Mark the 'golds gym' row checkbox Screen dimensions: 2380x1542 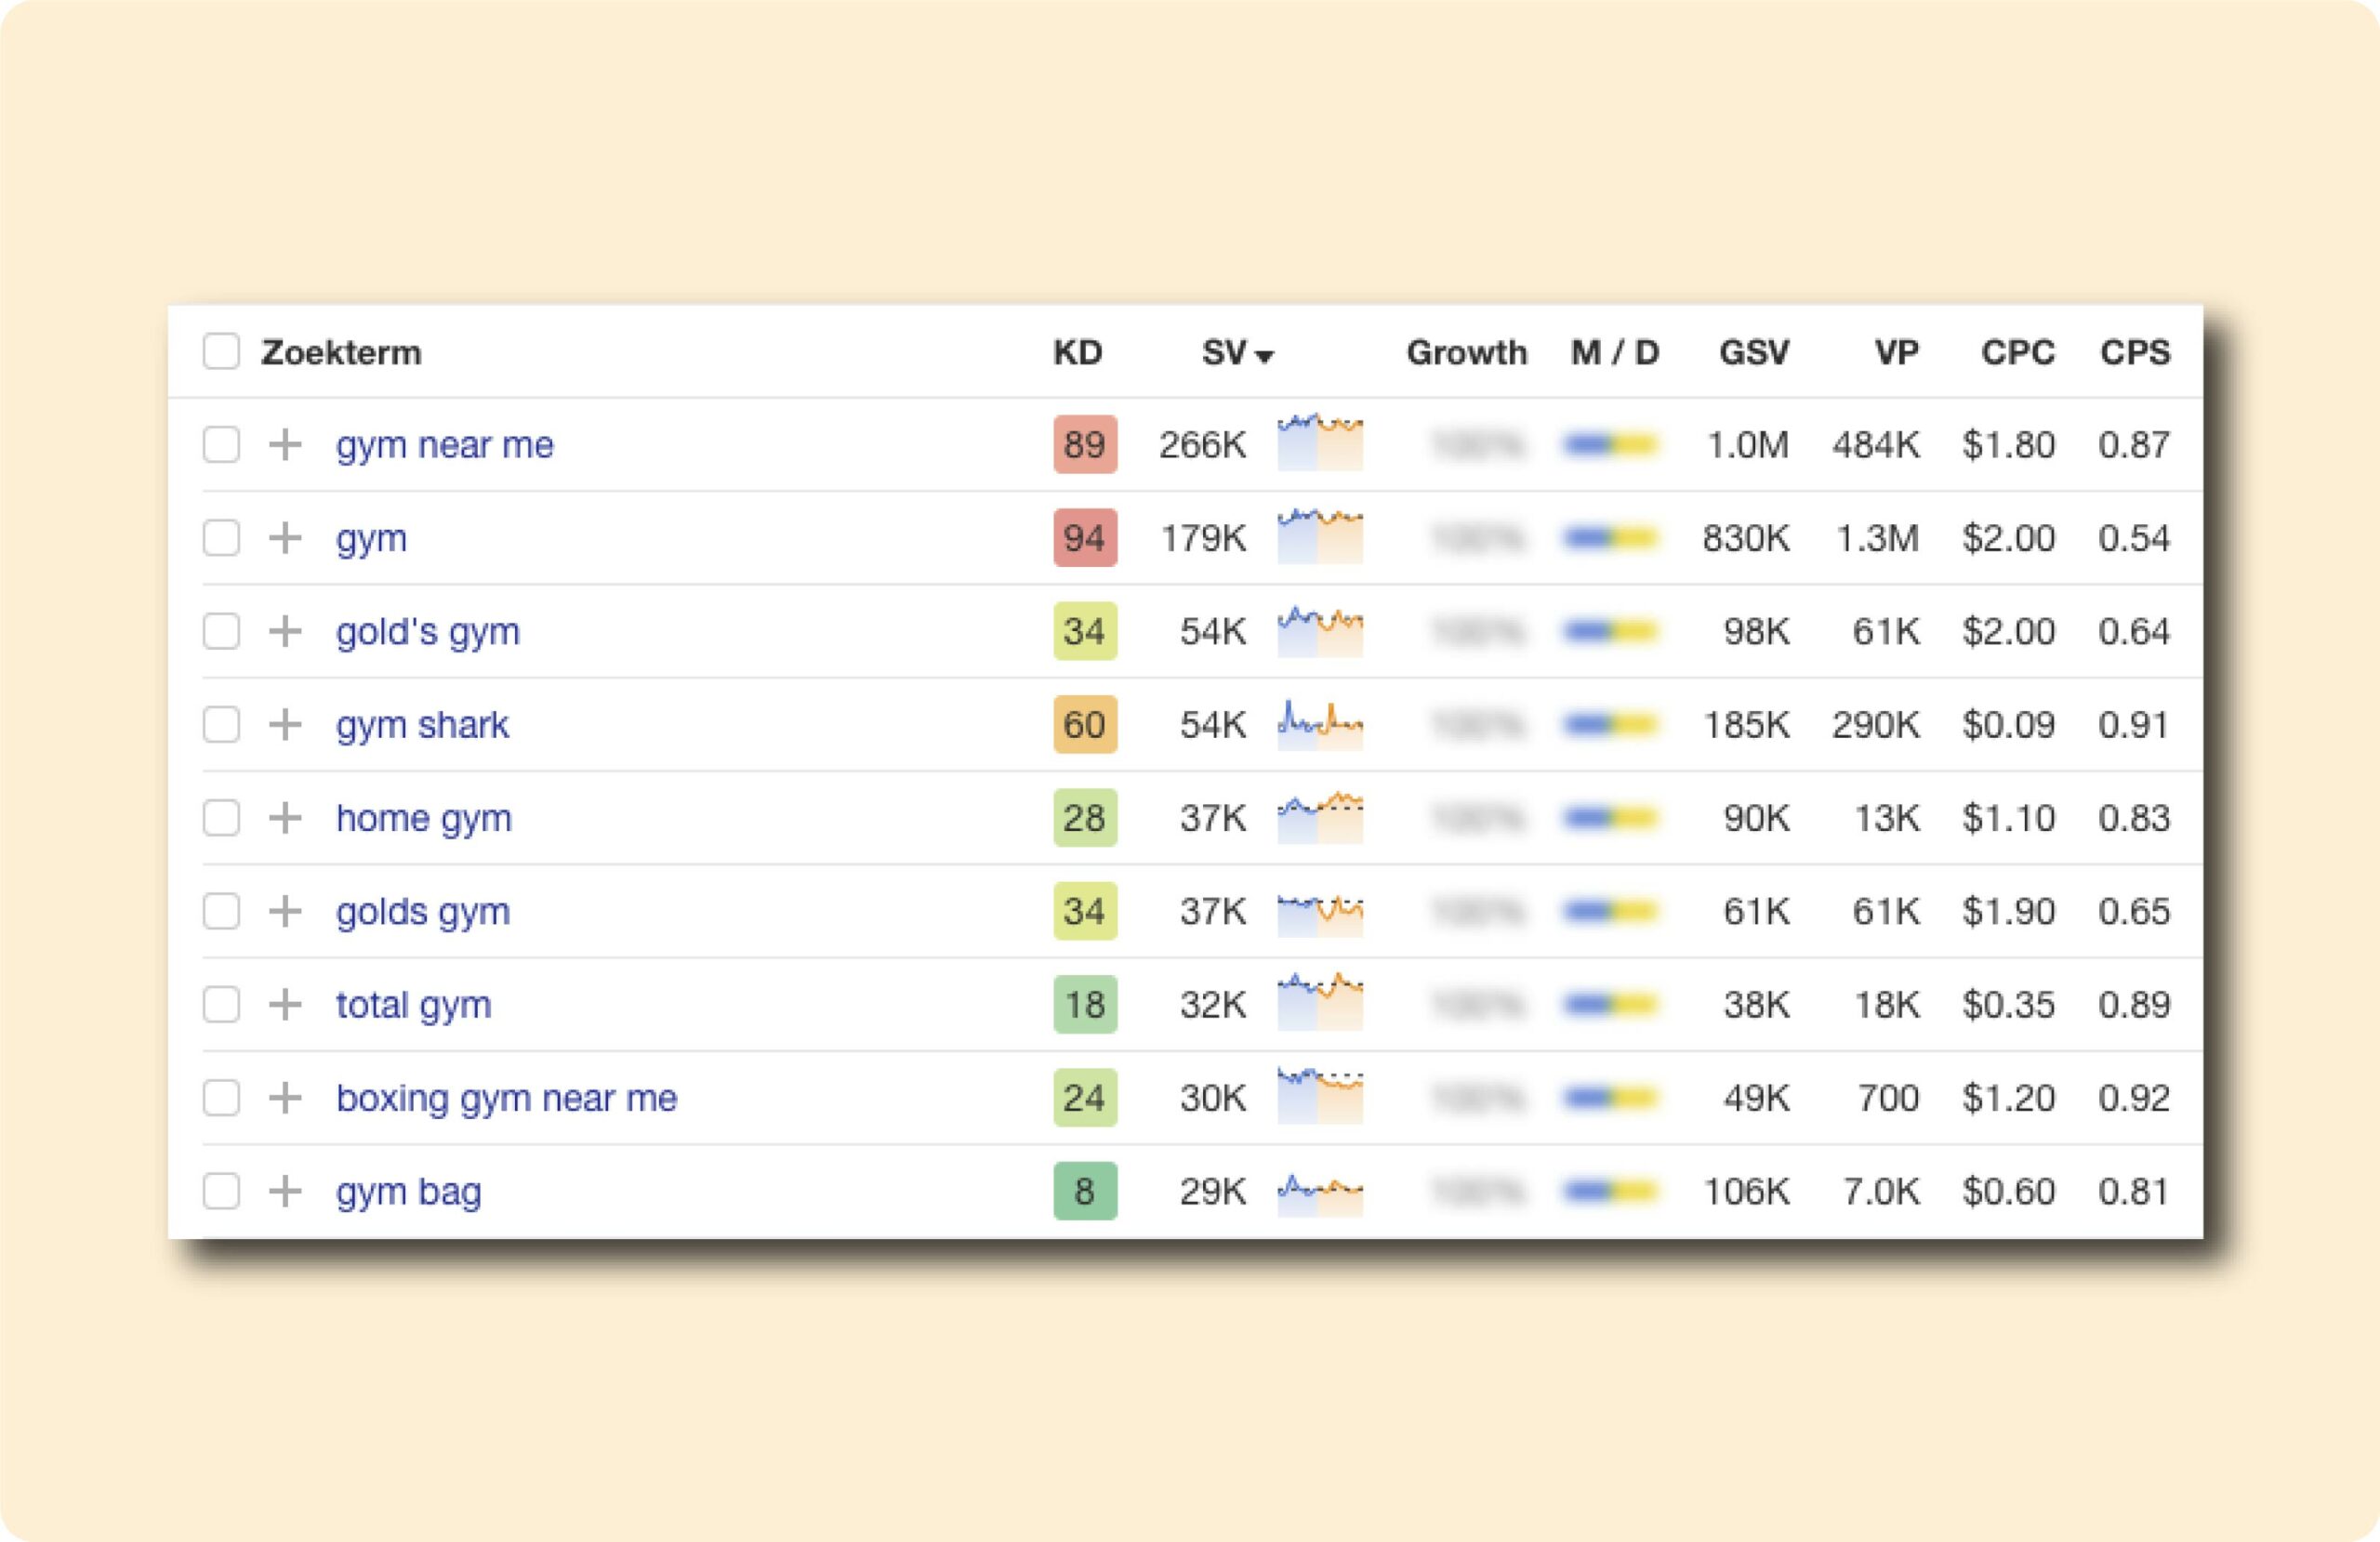221,911
